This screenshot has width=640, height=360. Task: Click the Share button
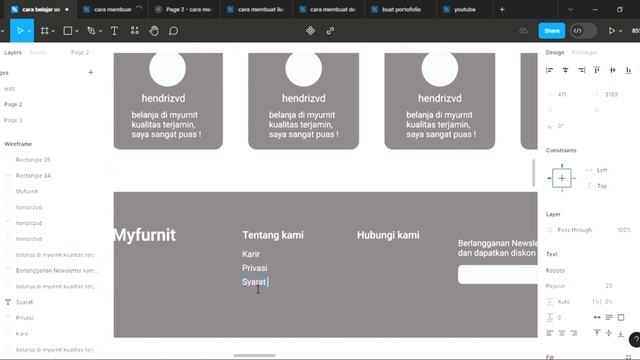click(x=552, y=31)
